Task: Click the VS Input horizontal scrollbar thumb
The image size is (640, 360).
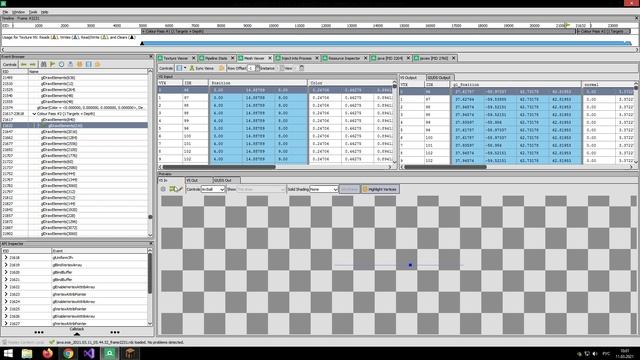Action: [x=219, y=167]
